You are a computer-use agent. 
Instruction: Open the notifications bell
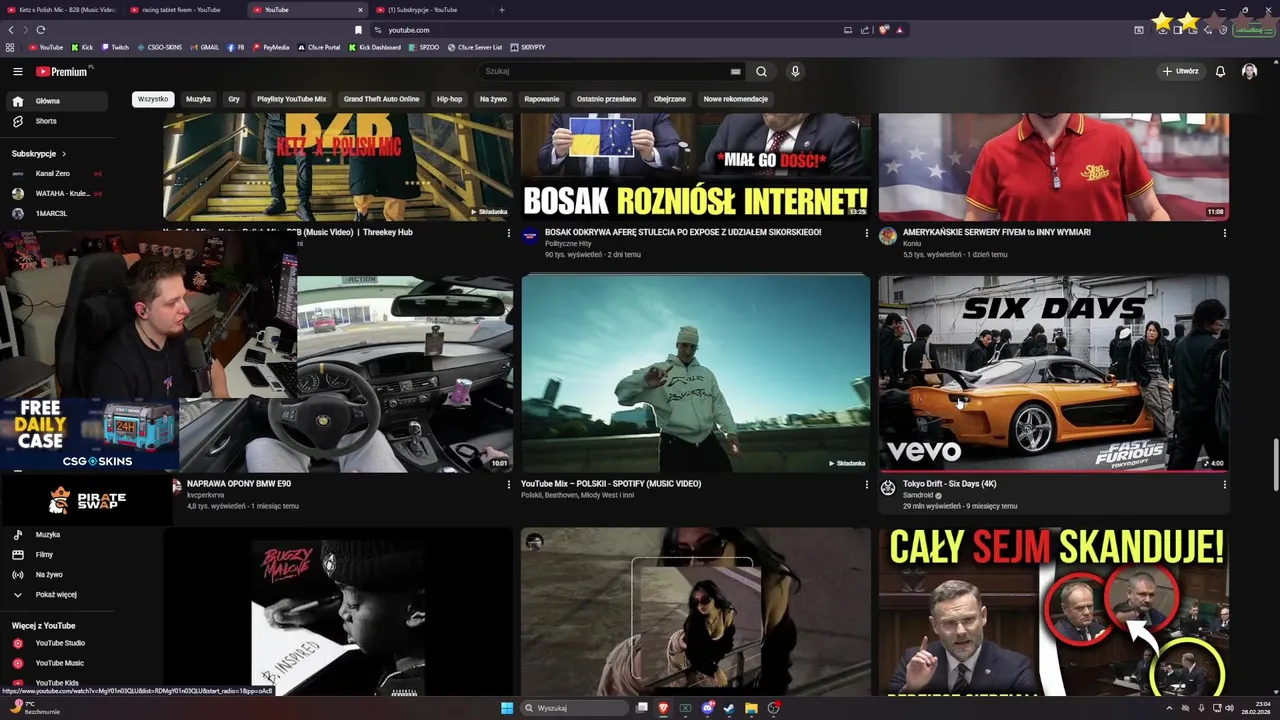tap(1220, 71)
